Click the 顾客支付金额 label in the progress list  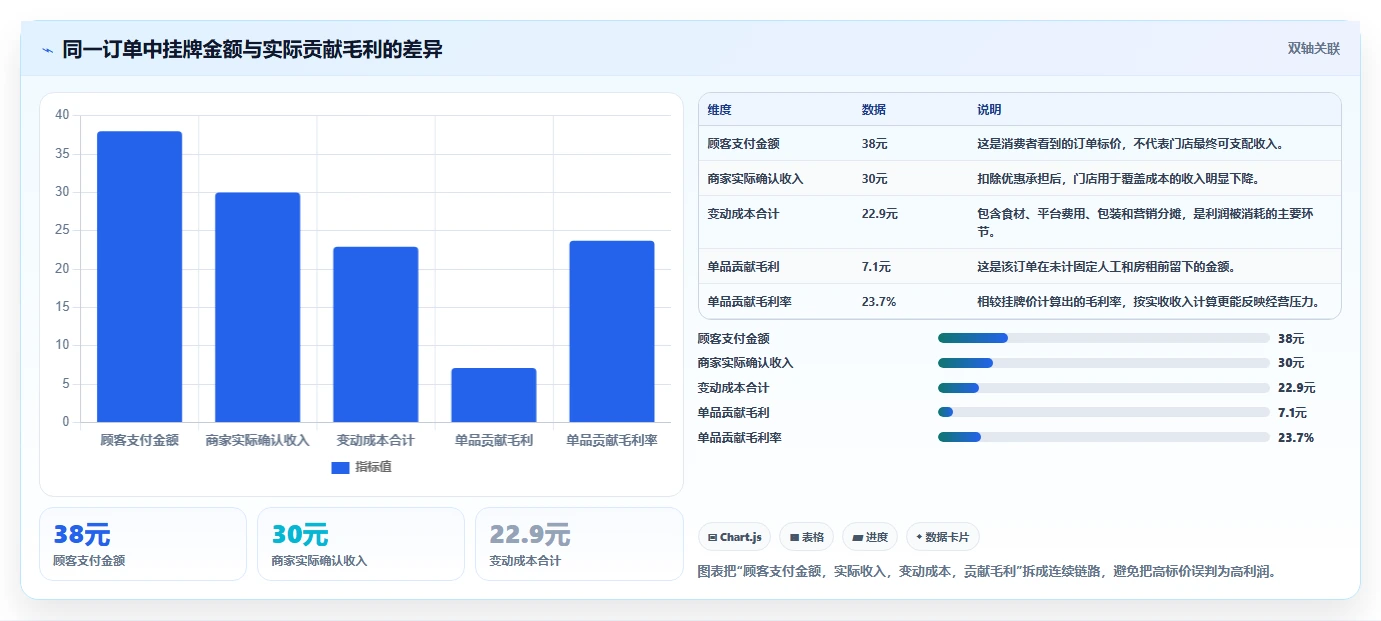[733, 339]
